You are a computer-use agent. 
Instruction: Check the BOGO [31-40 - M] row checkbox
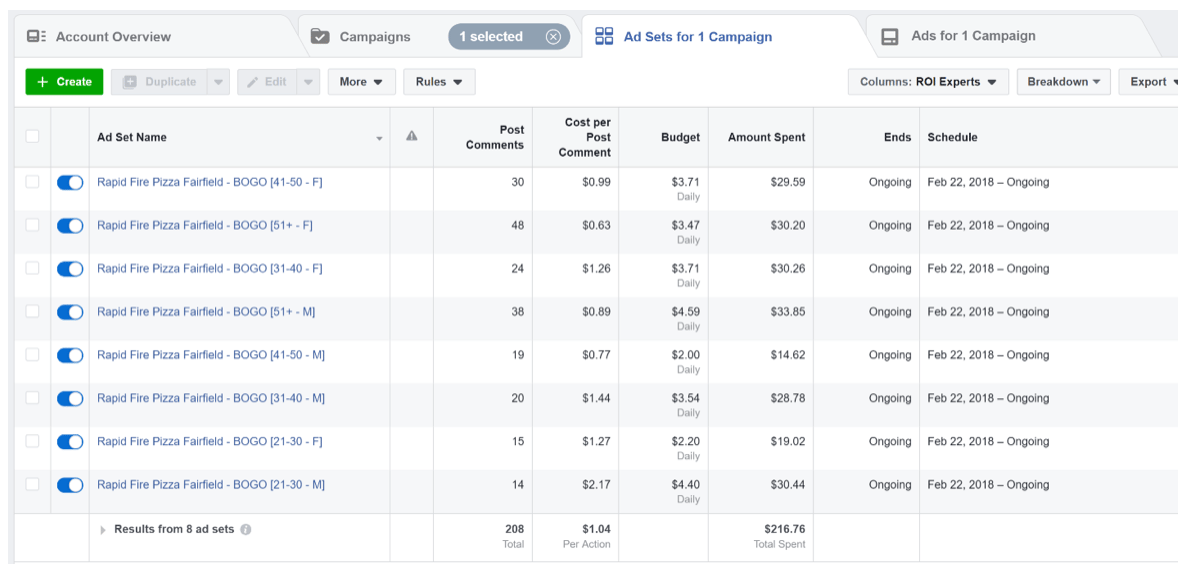click(x=32, y=398)
